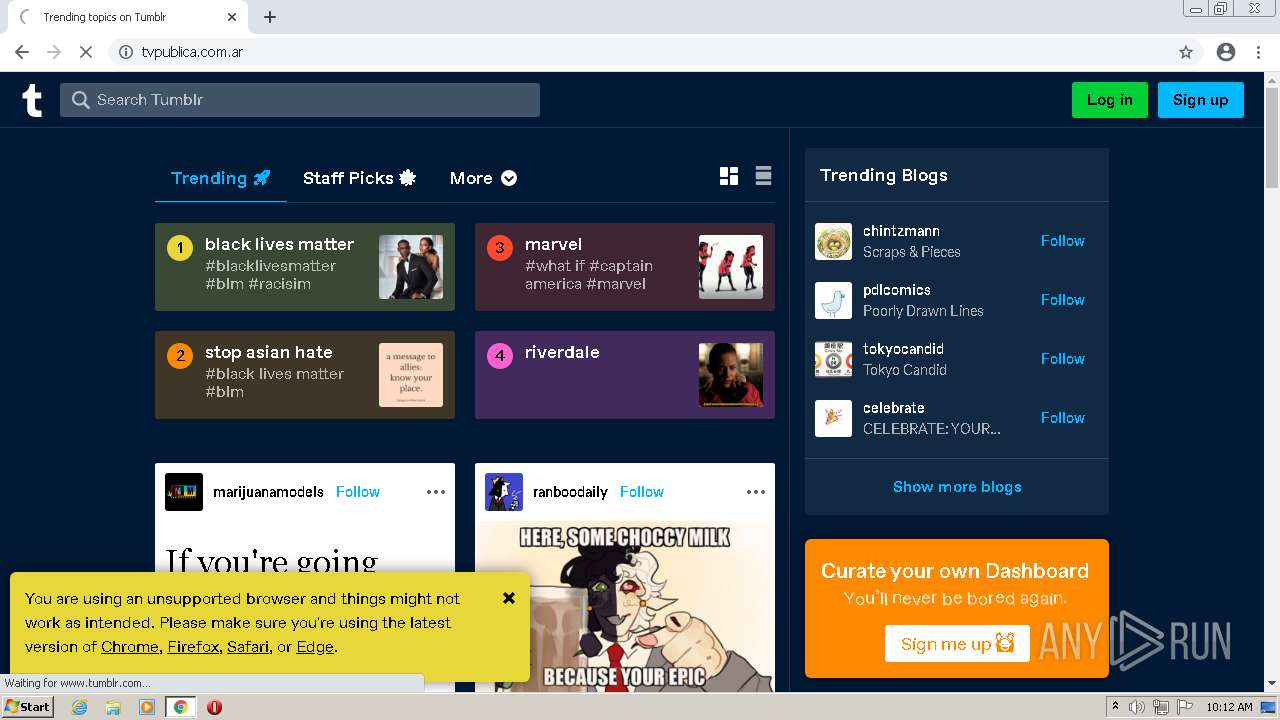Screen dimensions: 1280x720
Task: Go forward in browser history
Action: (54, 52)
